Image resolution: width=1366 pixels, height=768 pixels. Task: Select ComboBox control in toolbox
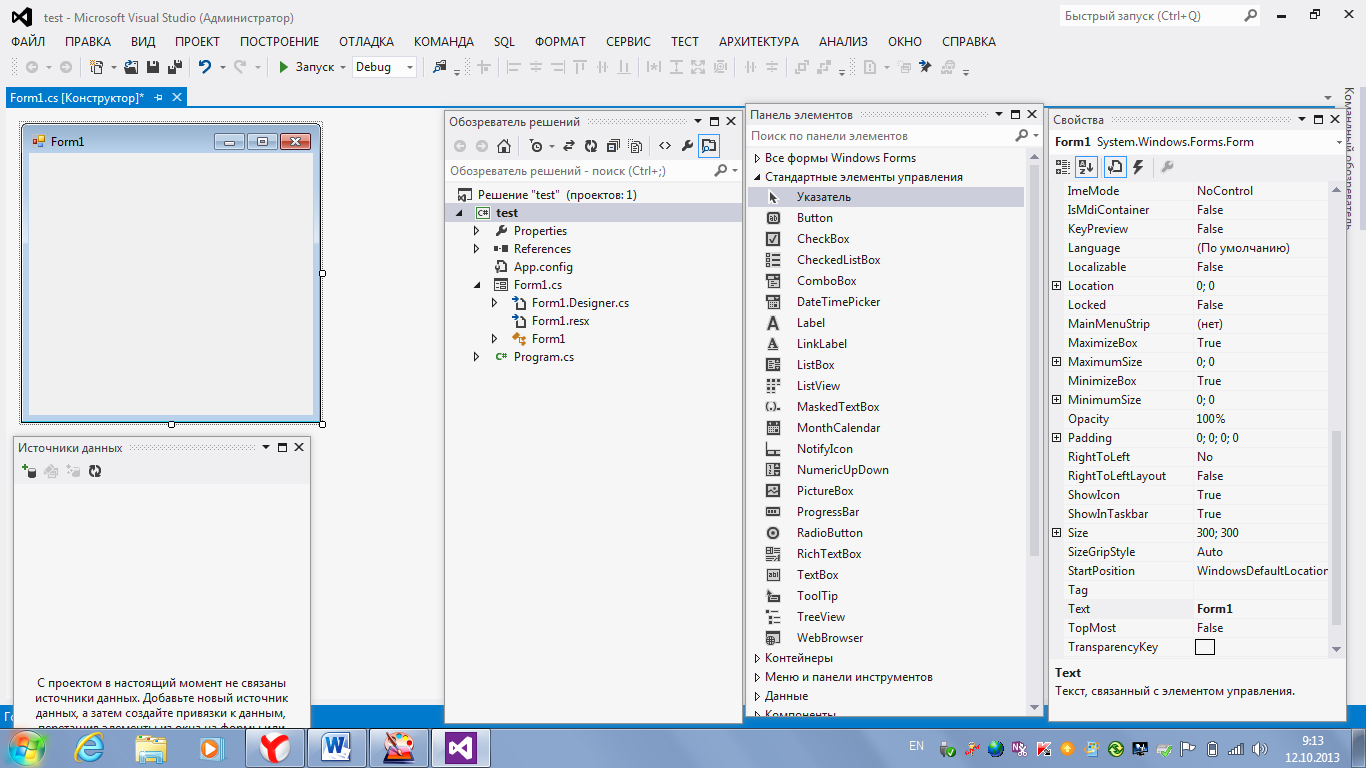click(826, 281)
